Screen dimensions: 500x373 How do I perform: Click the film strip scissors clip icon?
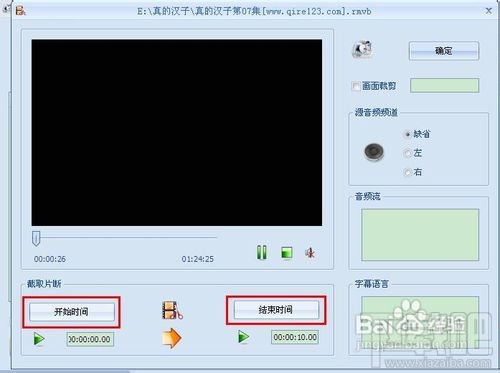(x=172, y=310)
